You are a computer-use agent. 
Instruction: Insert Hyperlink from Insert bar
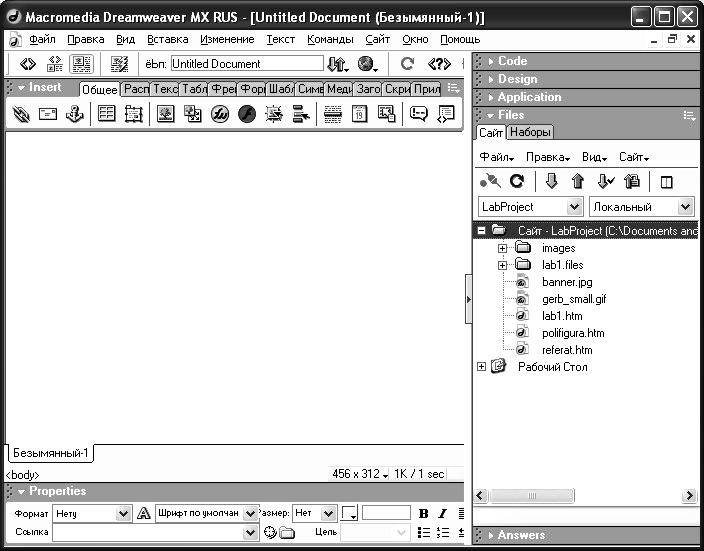21,115
